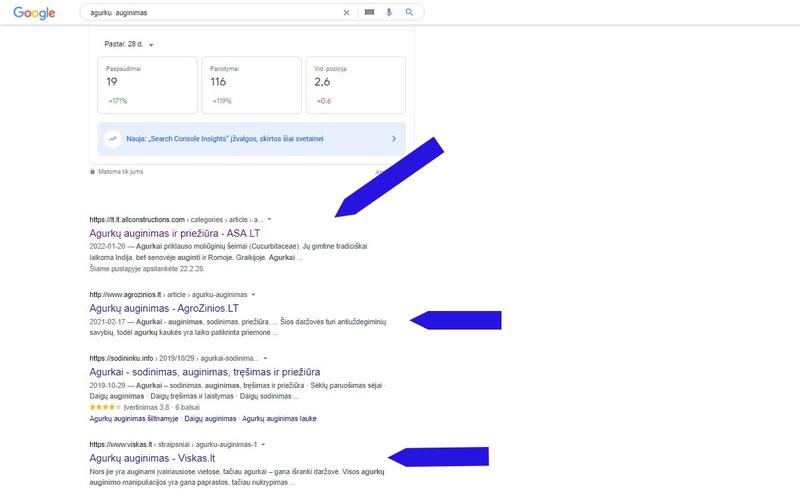800x502 pixels.
Task: Open the Vid. pozicija 2,6 card
Action: point(356,85)
